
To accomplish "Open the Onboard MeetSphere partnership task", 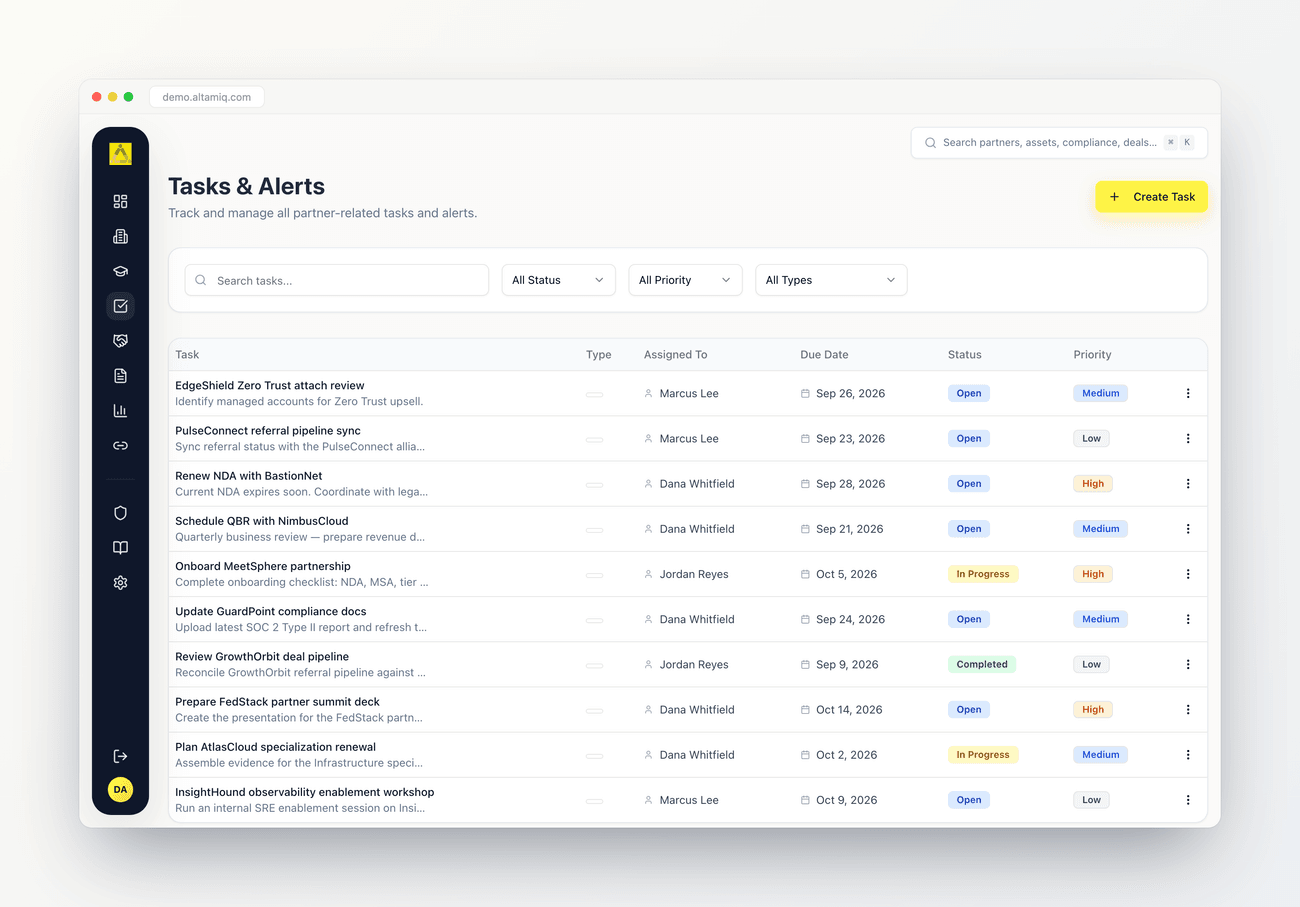I will pyautogui.click(x=263, y=566).
